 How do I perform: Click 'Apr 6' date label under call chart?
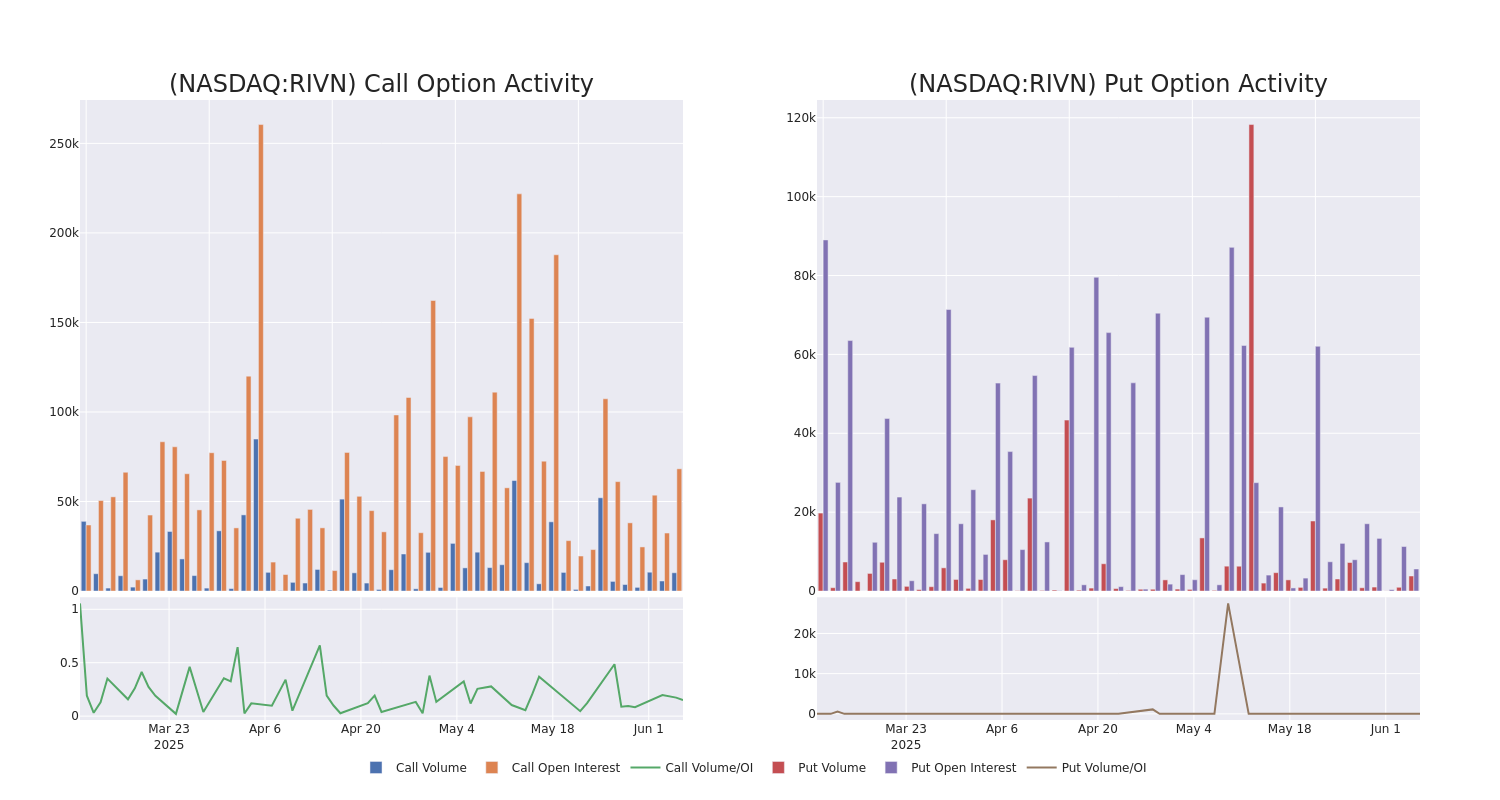(x=265, y=729)
